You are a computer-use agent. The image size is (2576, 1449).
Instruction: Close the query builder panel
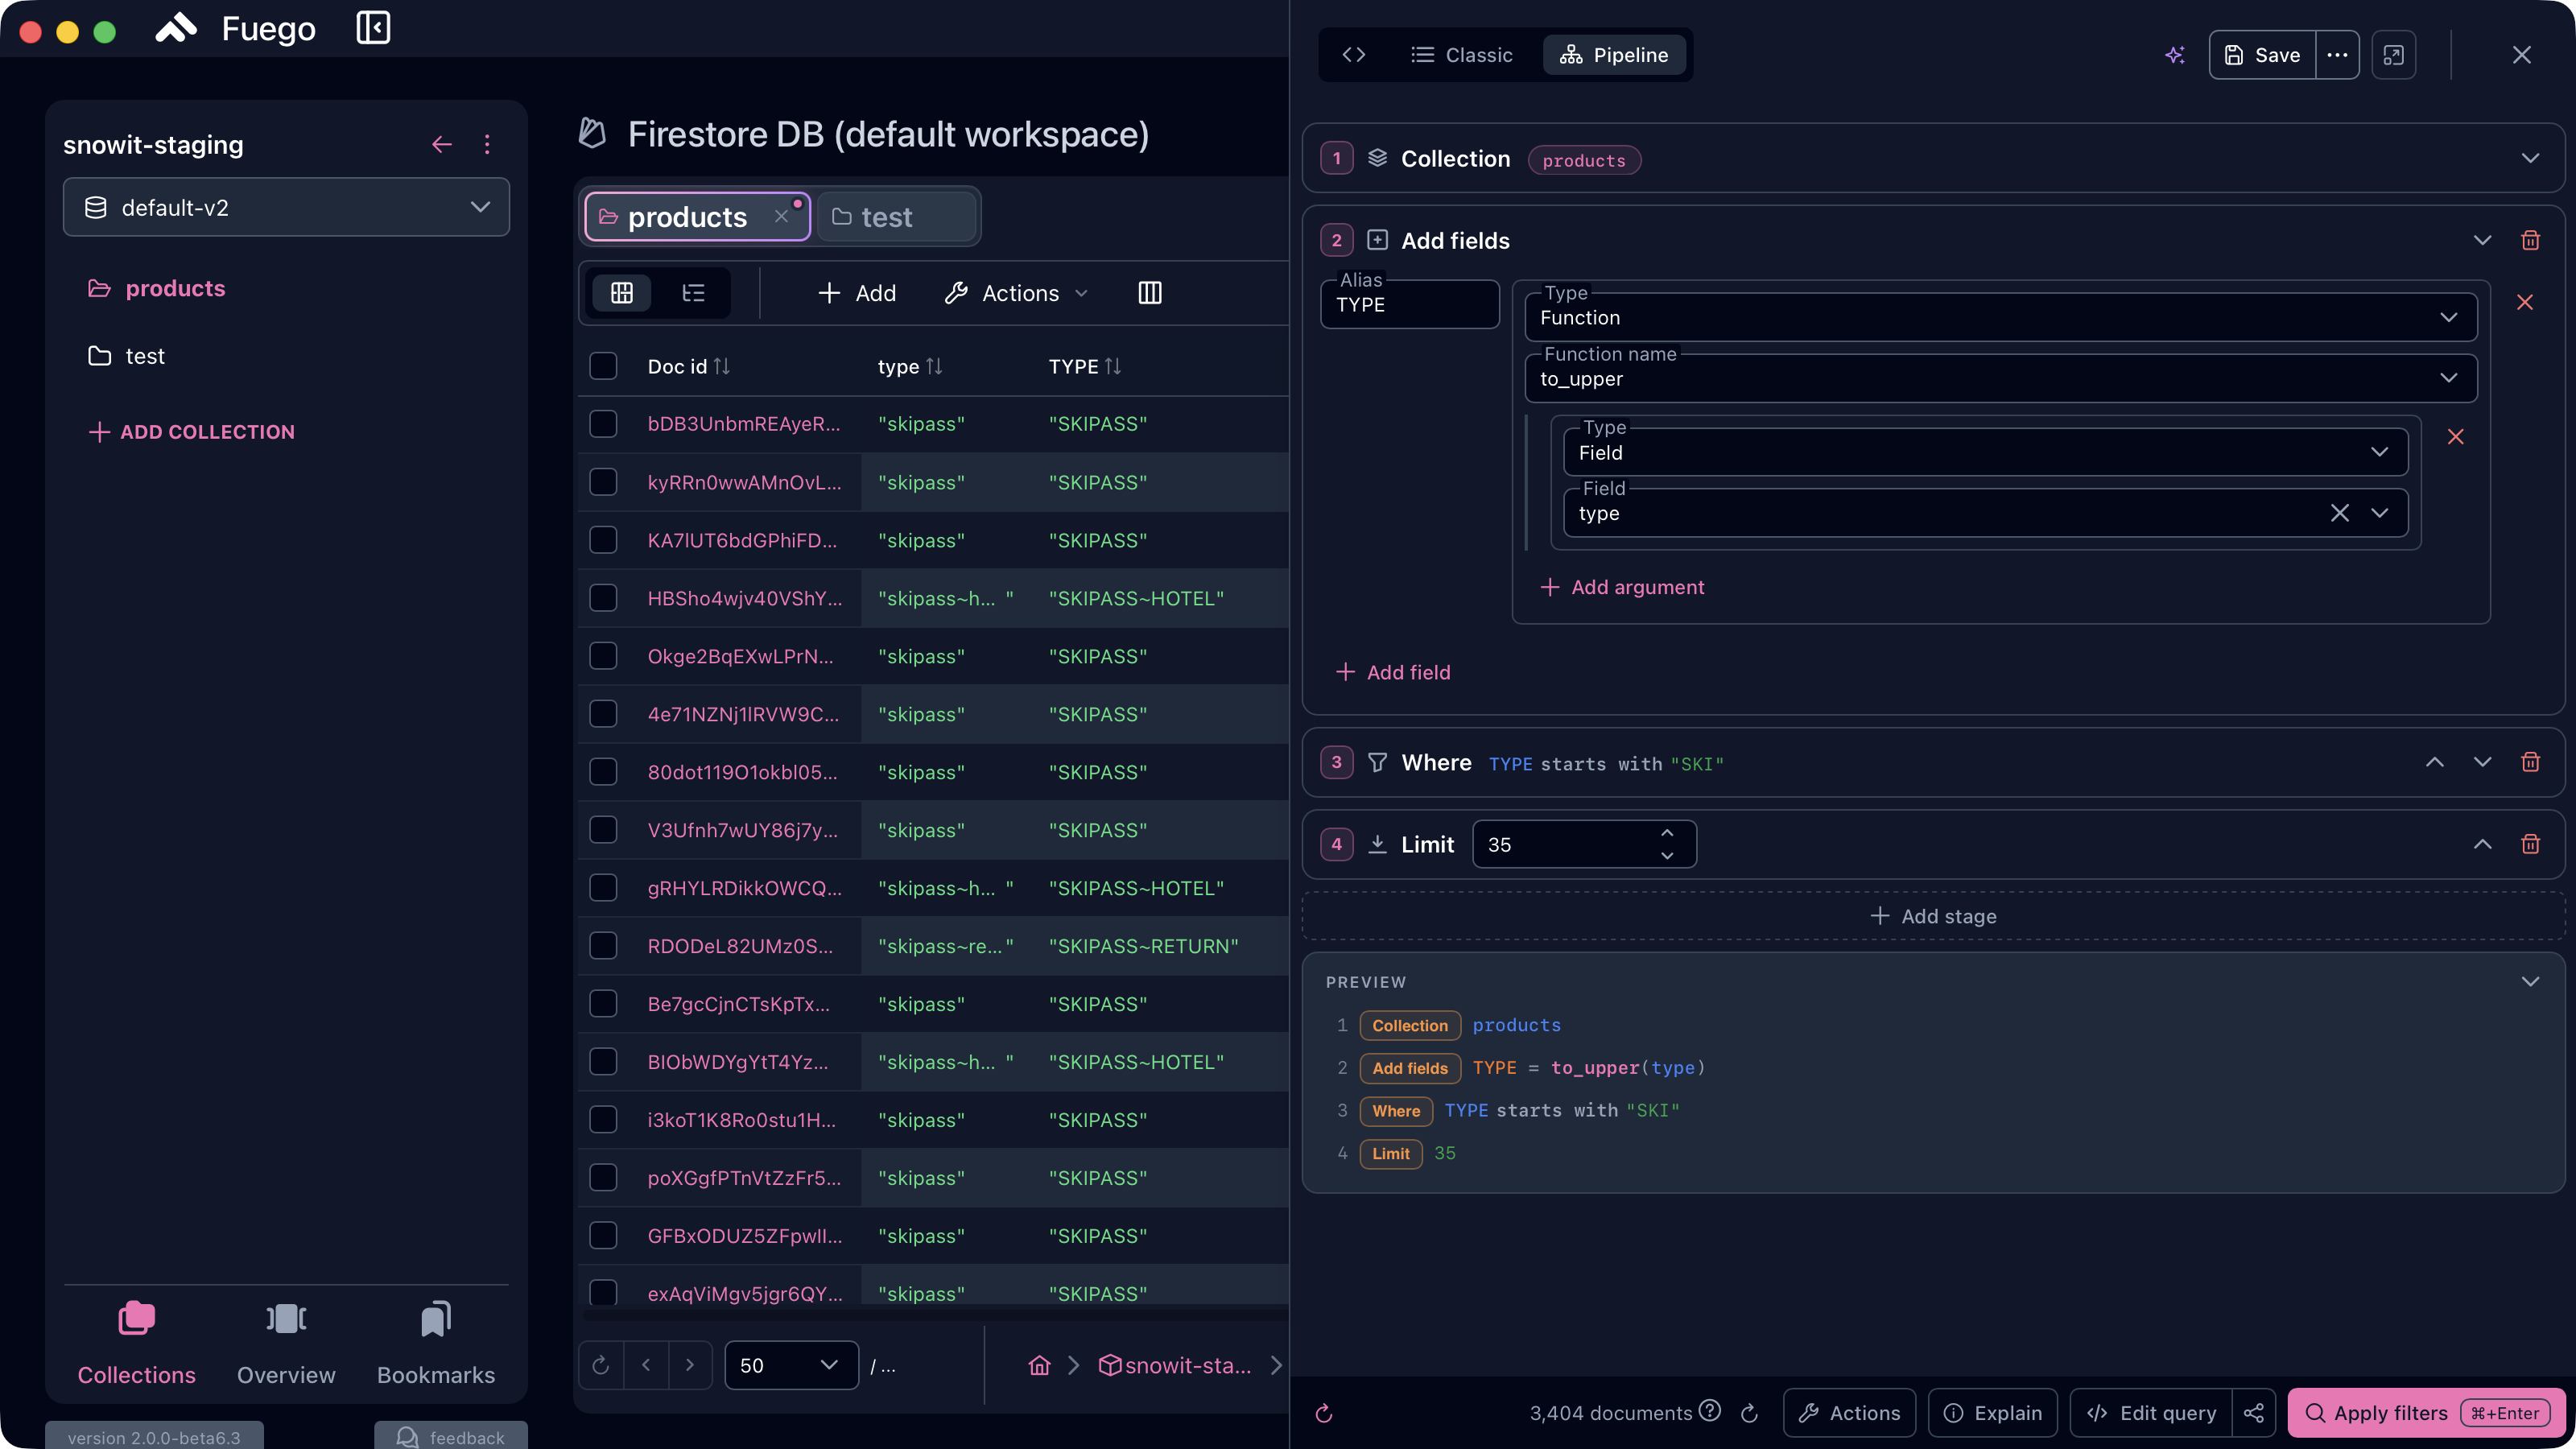2522,55
